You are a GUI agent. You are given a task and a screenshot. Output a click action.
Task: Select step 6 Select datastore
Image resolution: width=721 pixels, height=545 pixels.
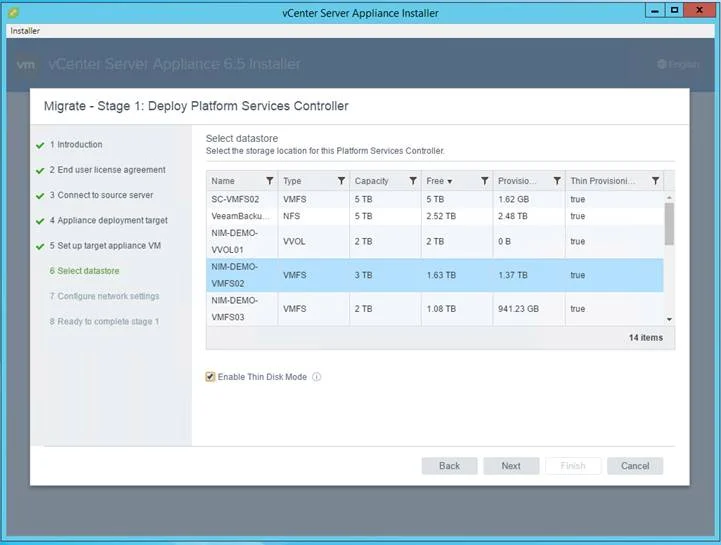click(84, 271)
